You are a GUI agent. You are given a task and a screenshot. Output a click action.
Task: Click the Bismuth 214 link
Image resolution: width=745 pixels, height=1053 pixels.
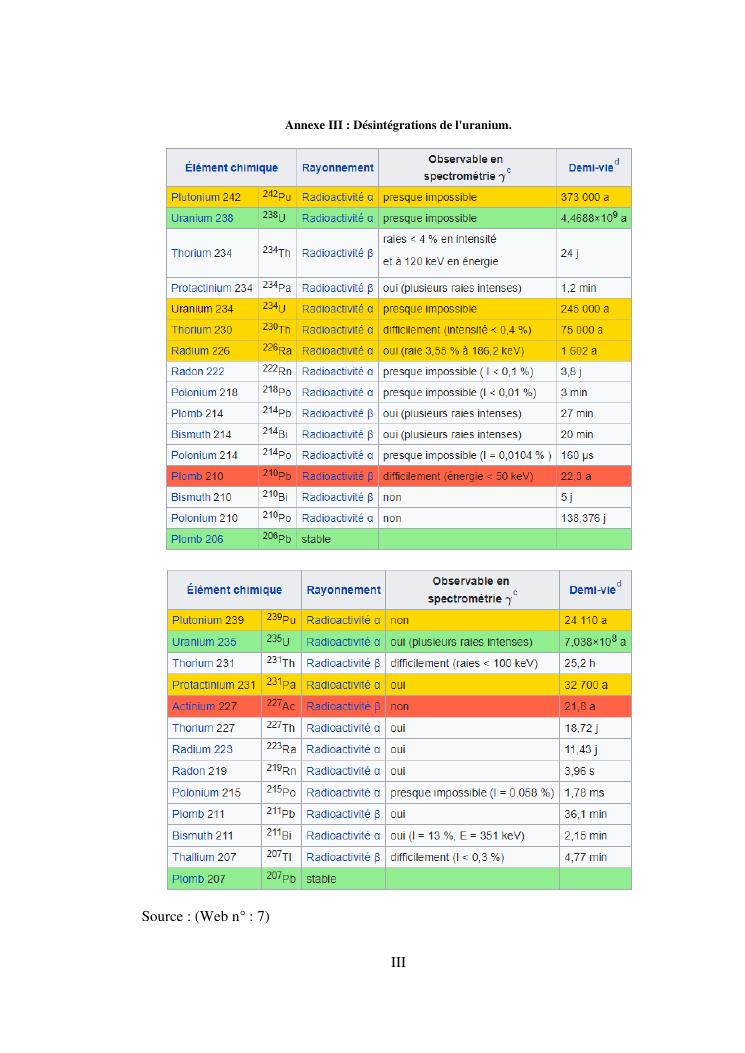[201, 434]
